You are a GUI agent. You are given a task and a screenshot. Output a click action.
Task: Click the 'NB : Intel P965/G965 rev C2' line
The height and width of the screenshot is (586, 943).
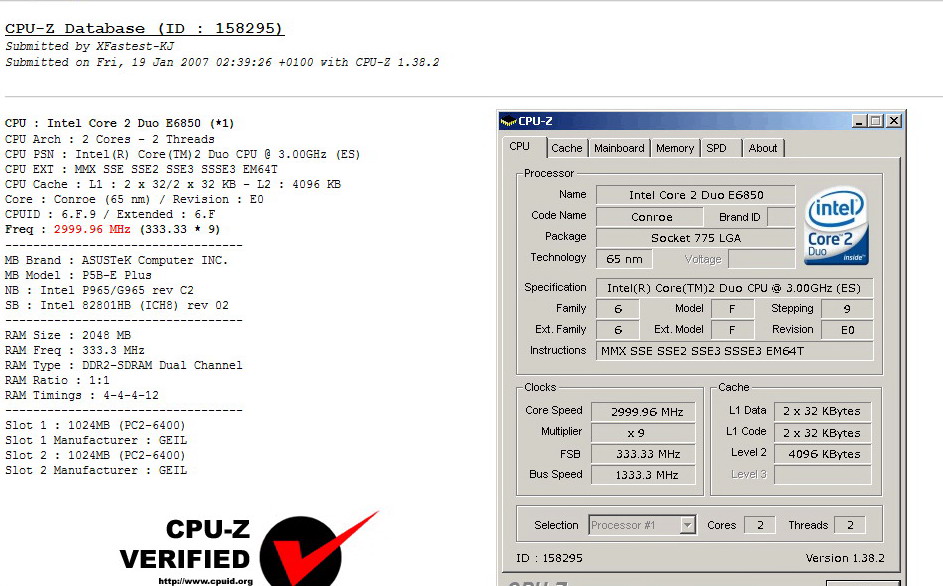[x=99, y=290]
